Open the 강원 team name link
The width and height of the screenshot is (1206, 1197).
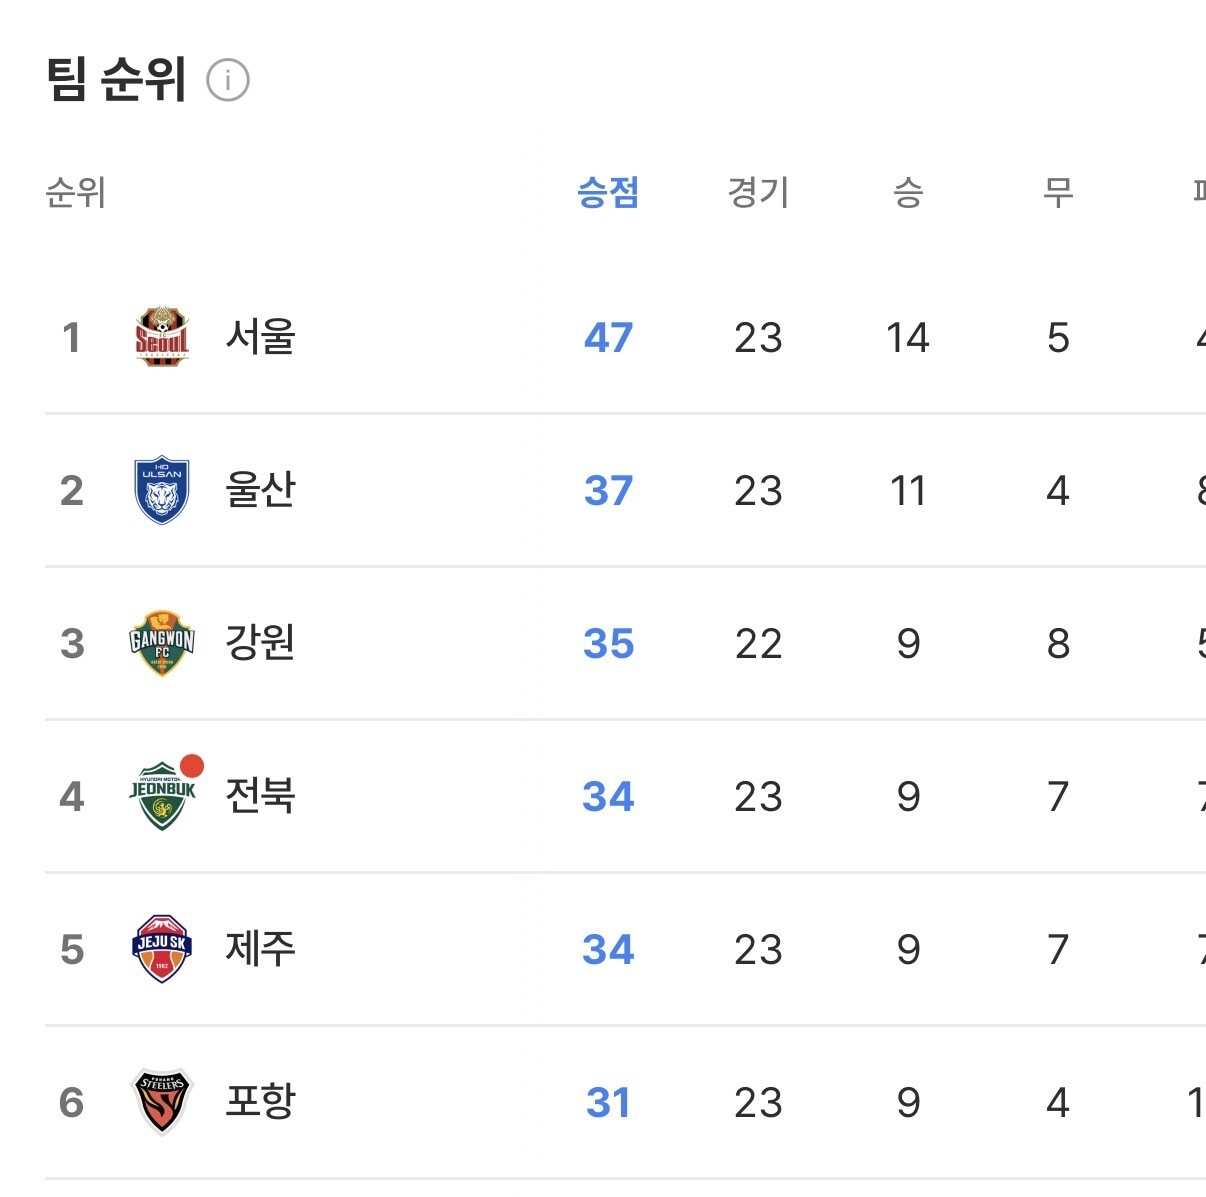coord(260,643)
